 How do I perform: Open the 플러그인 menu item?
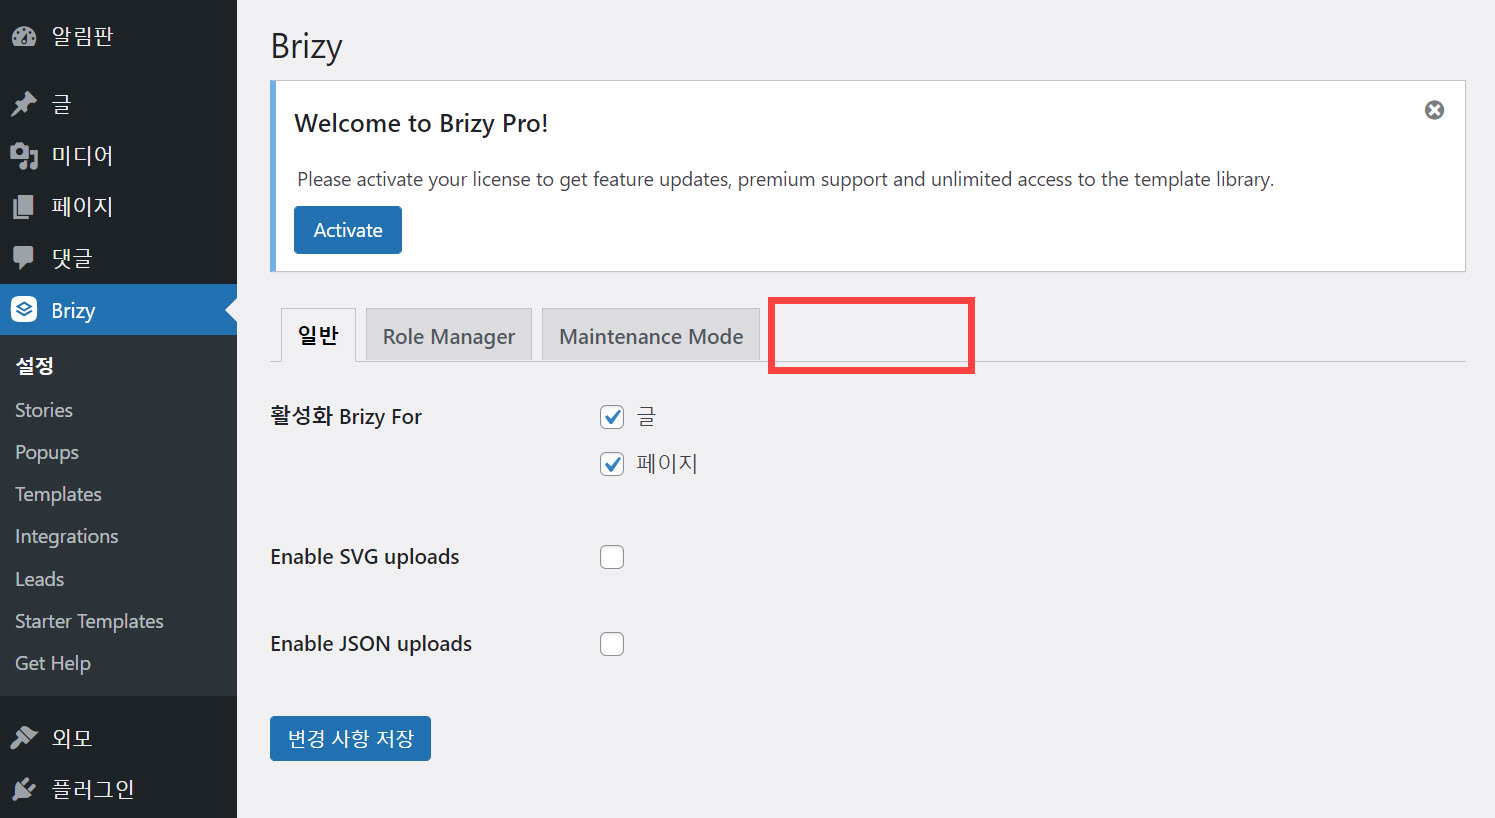point(93,790)
